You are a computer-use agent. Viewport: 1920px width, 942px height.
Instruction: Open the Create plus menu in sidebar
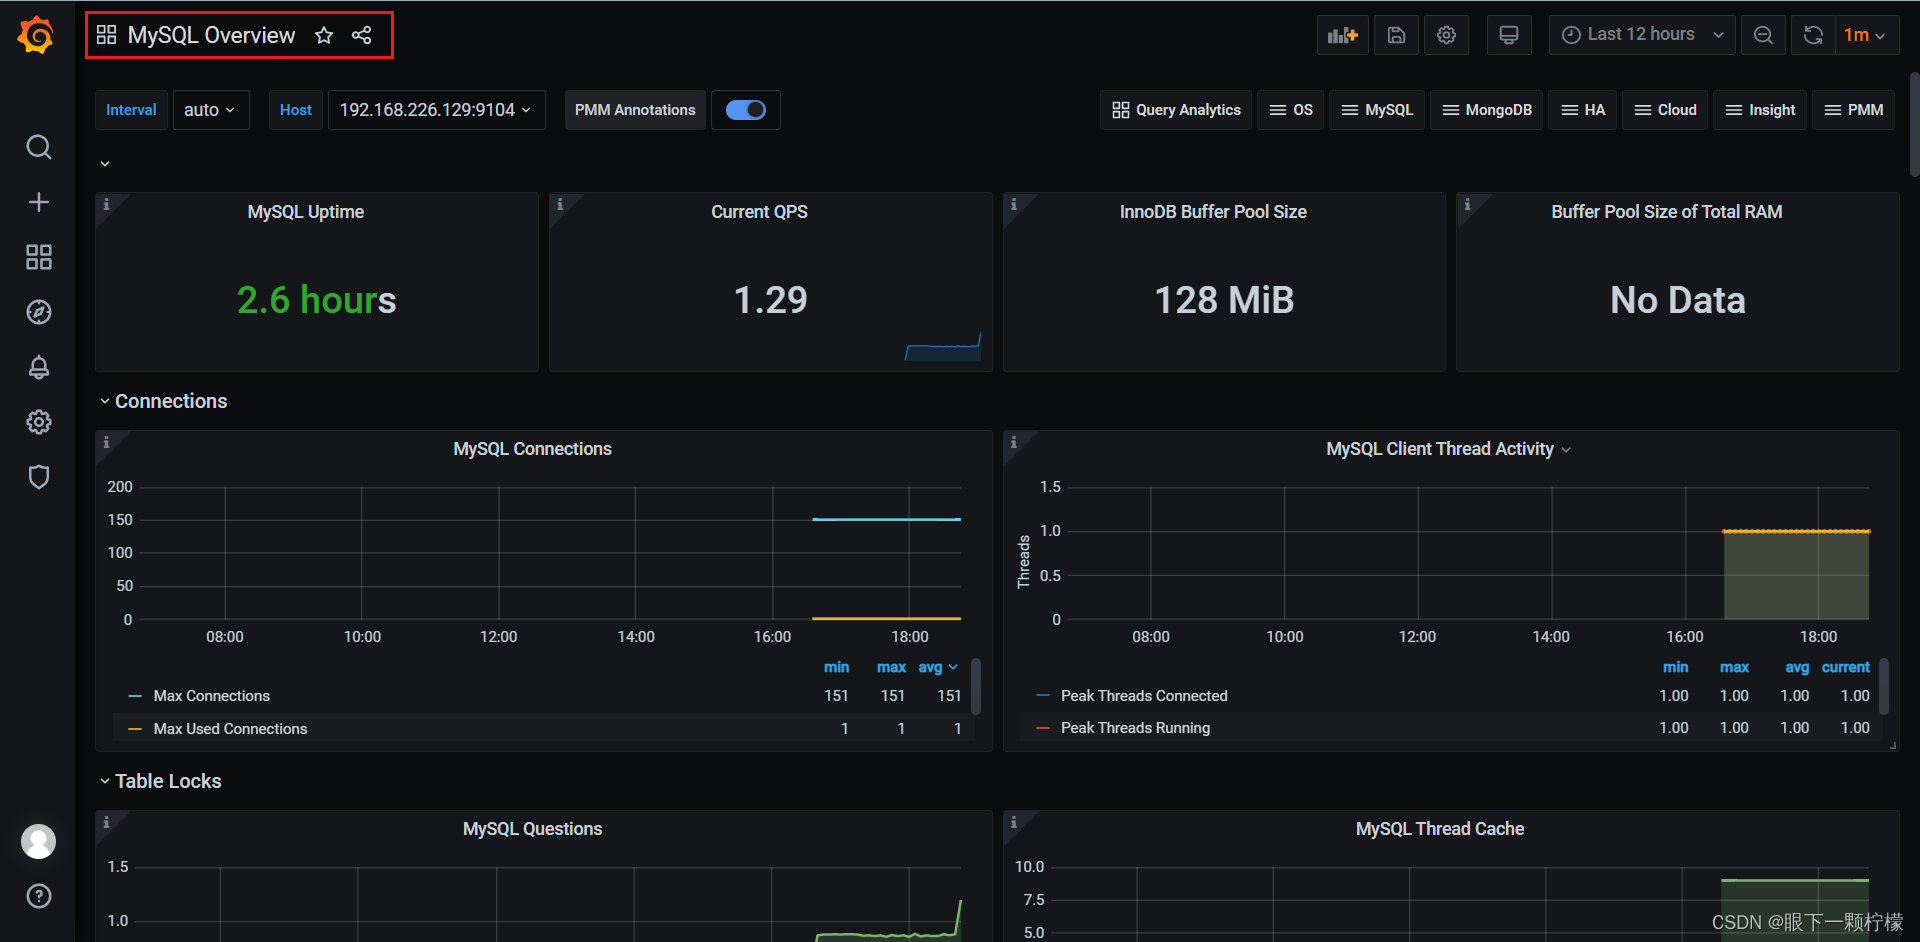[x=38, y=202]
